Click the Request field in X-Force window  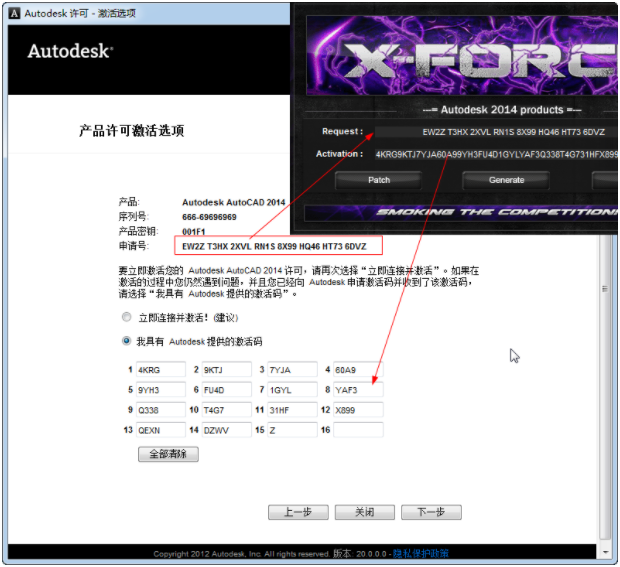tap(496, 132)
